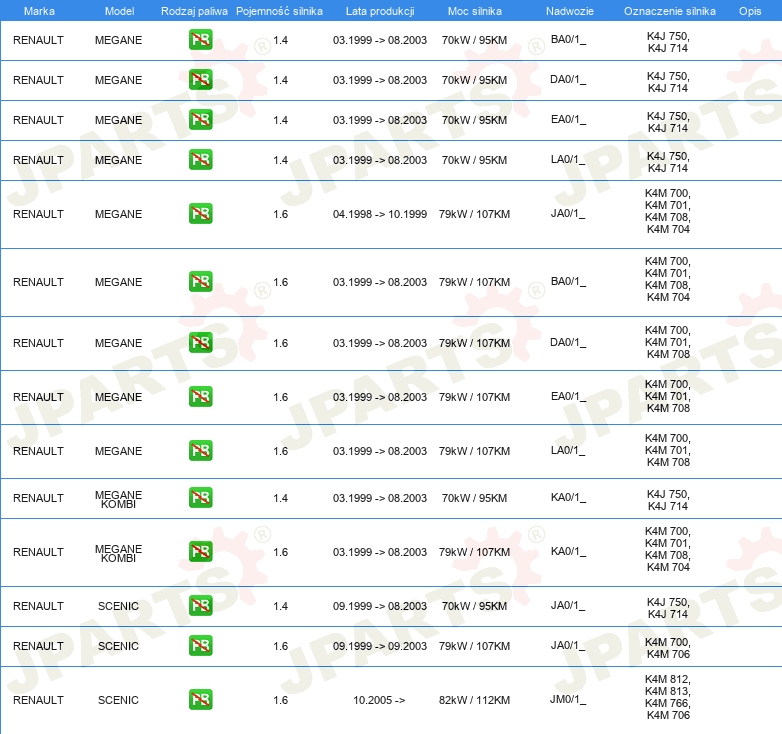Click the Rodzaj paliwa column header
Image resolution: width=782 pixels, height=734 pixels.
[x=194, y=11]
